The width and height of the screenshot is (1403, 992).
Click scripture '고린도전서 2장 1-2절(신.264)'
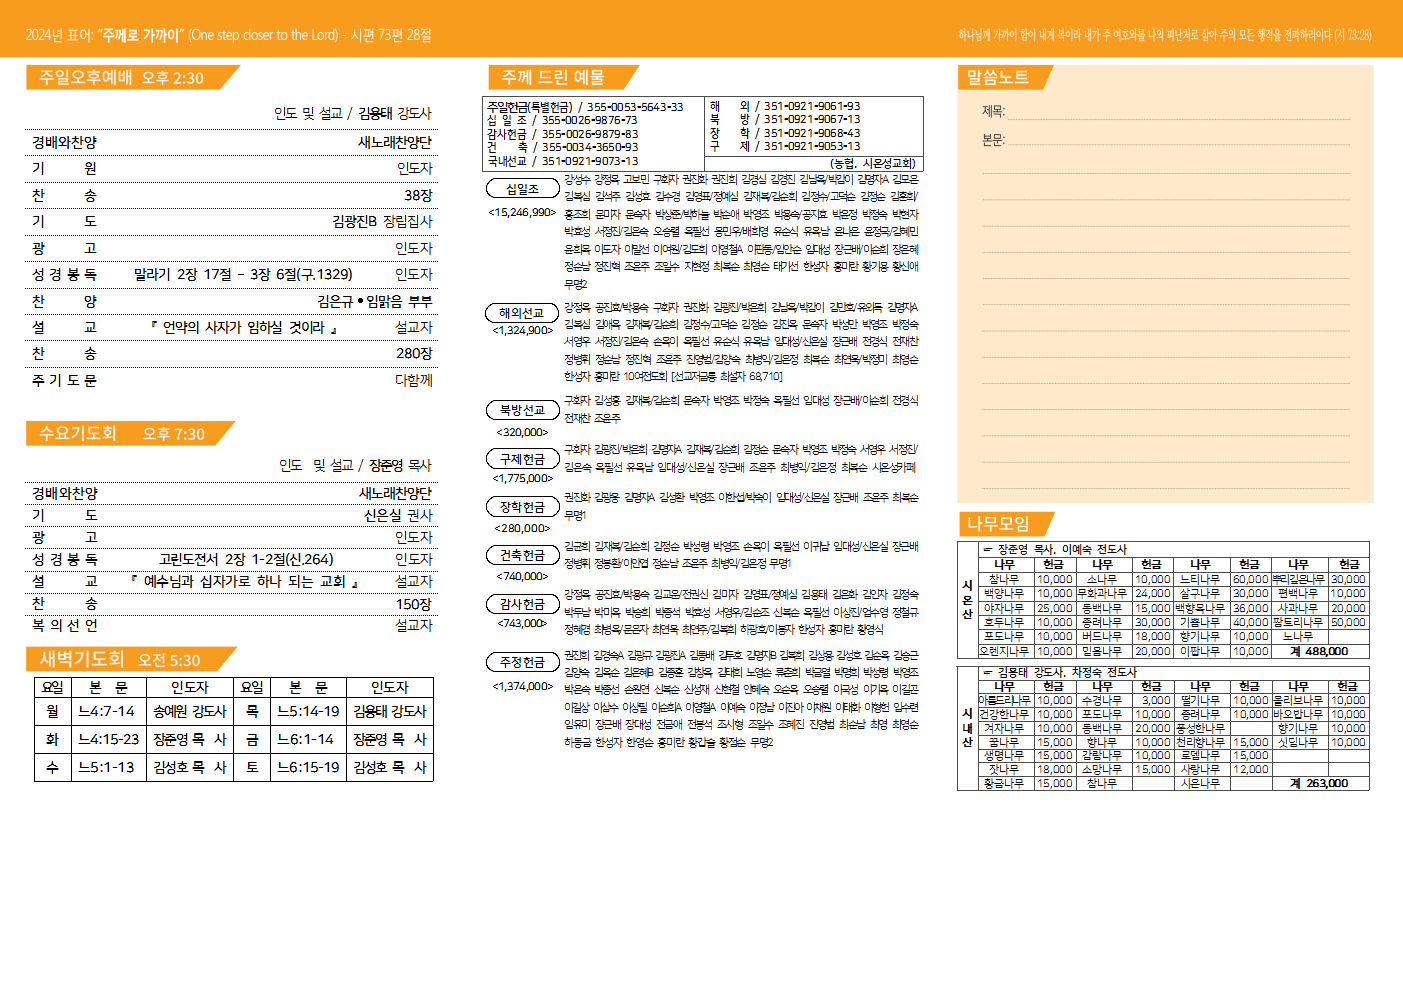pos(246,559)
